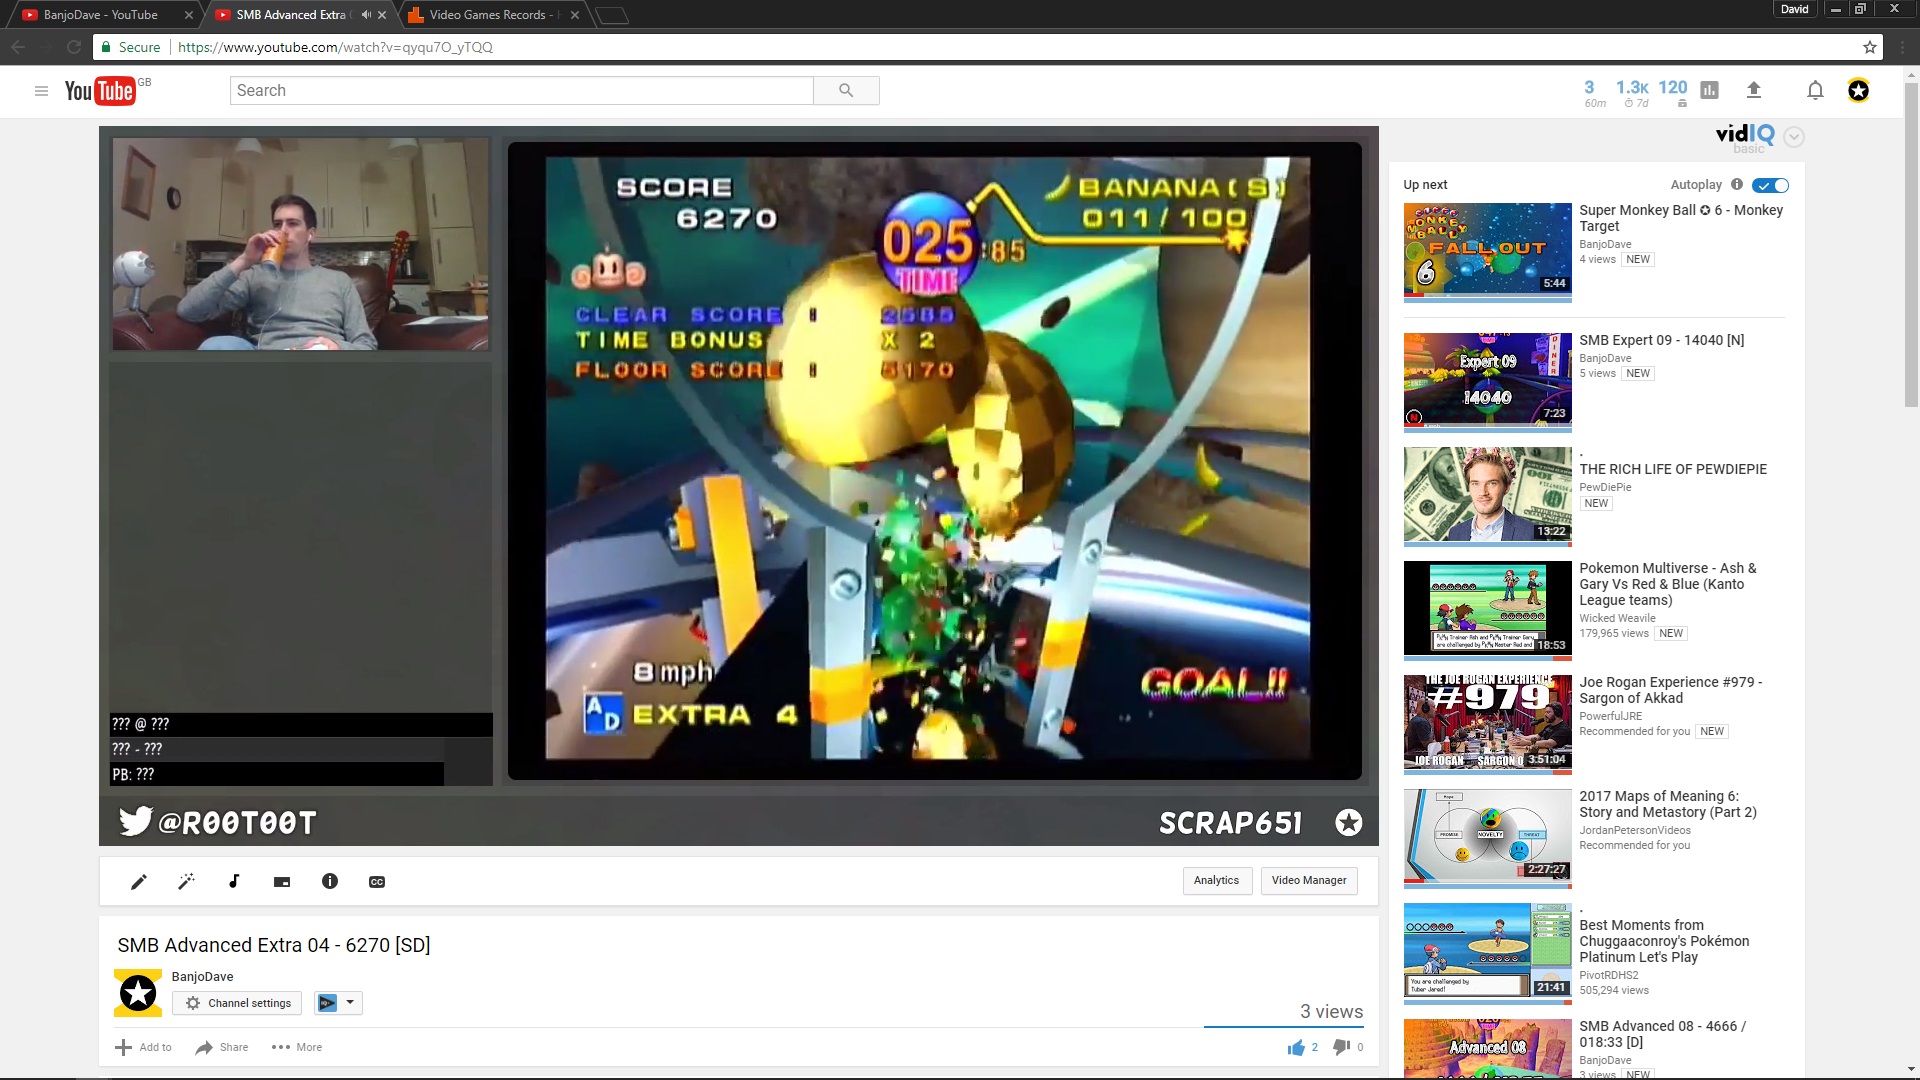Click the Analytics button
This screenshot has width=1920, height=1080.
click(x=1216, y=880)
